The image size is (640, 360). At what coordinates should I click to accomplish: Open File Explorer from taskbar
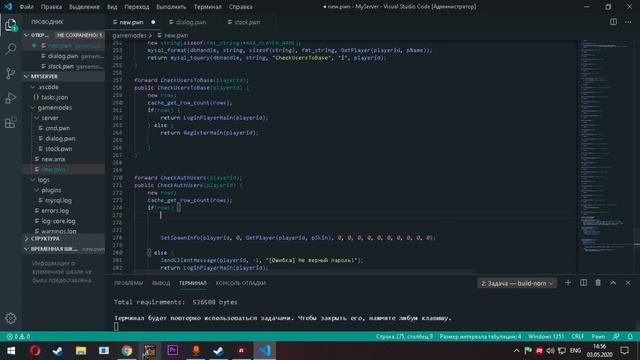tap(81, 351)
